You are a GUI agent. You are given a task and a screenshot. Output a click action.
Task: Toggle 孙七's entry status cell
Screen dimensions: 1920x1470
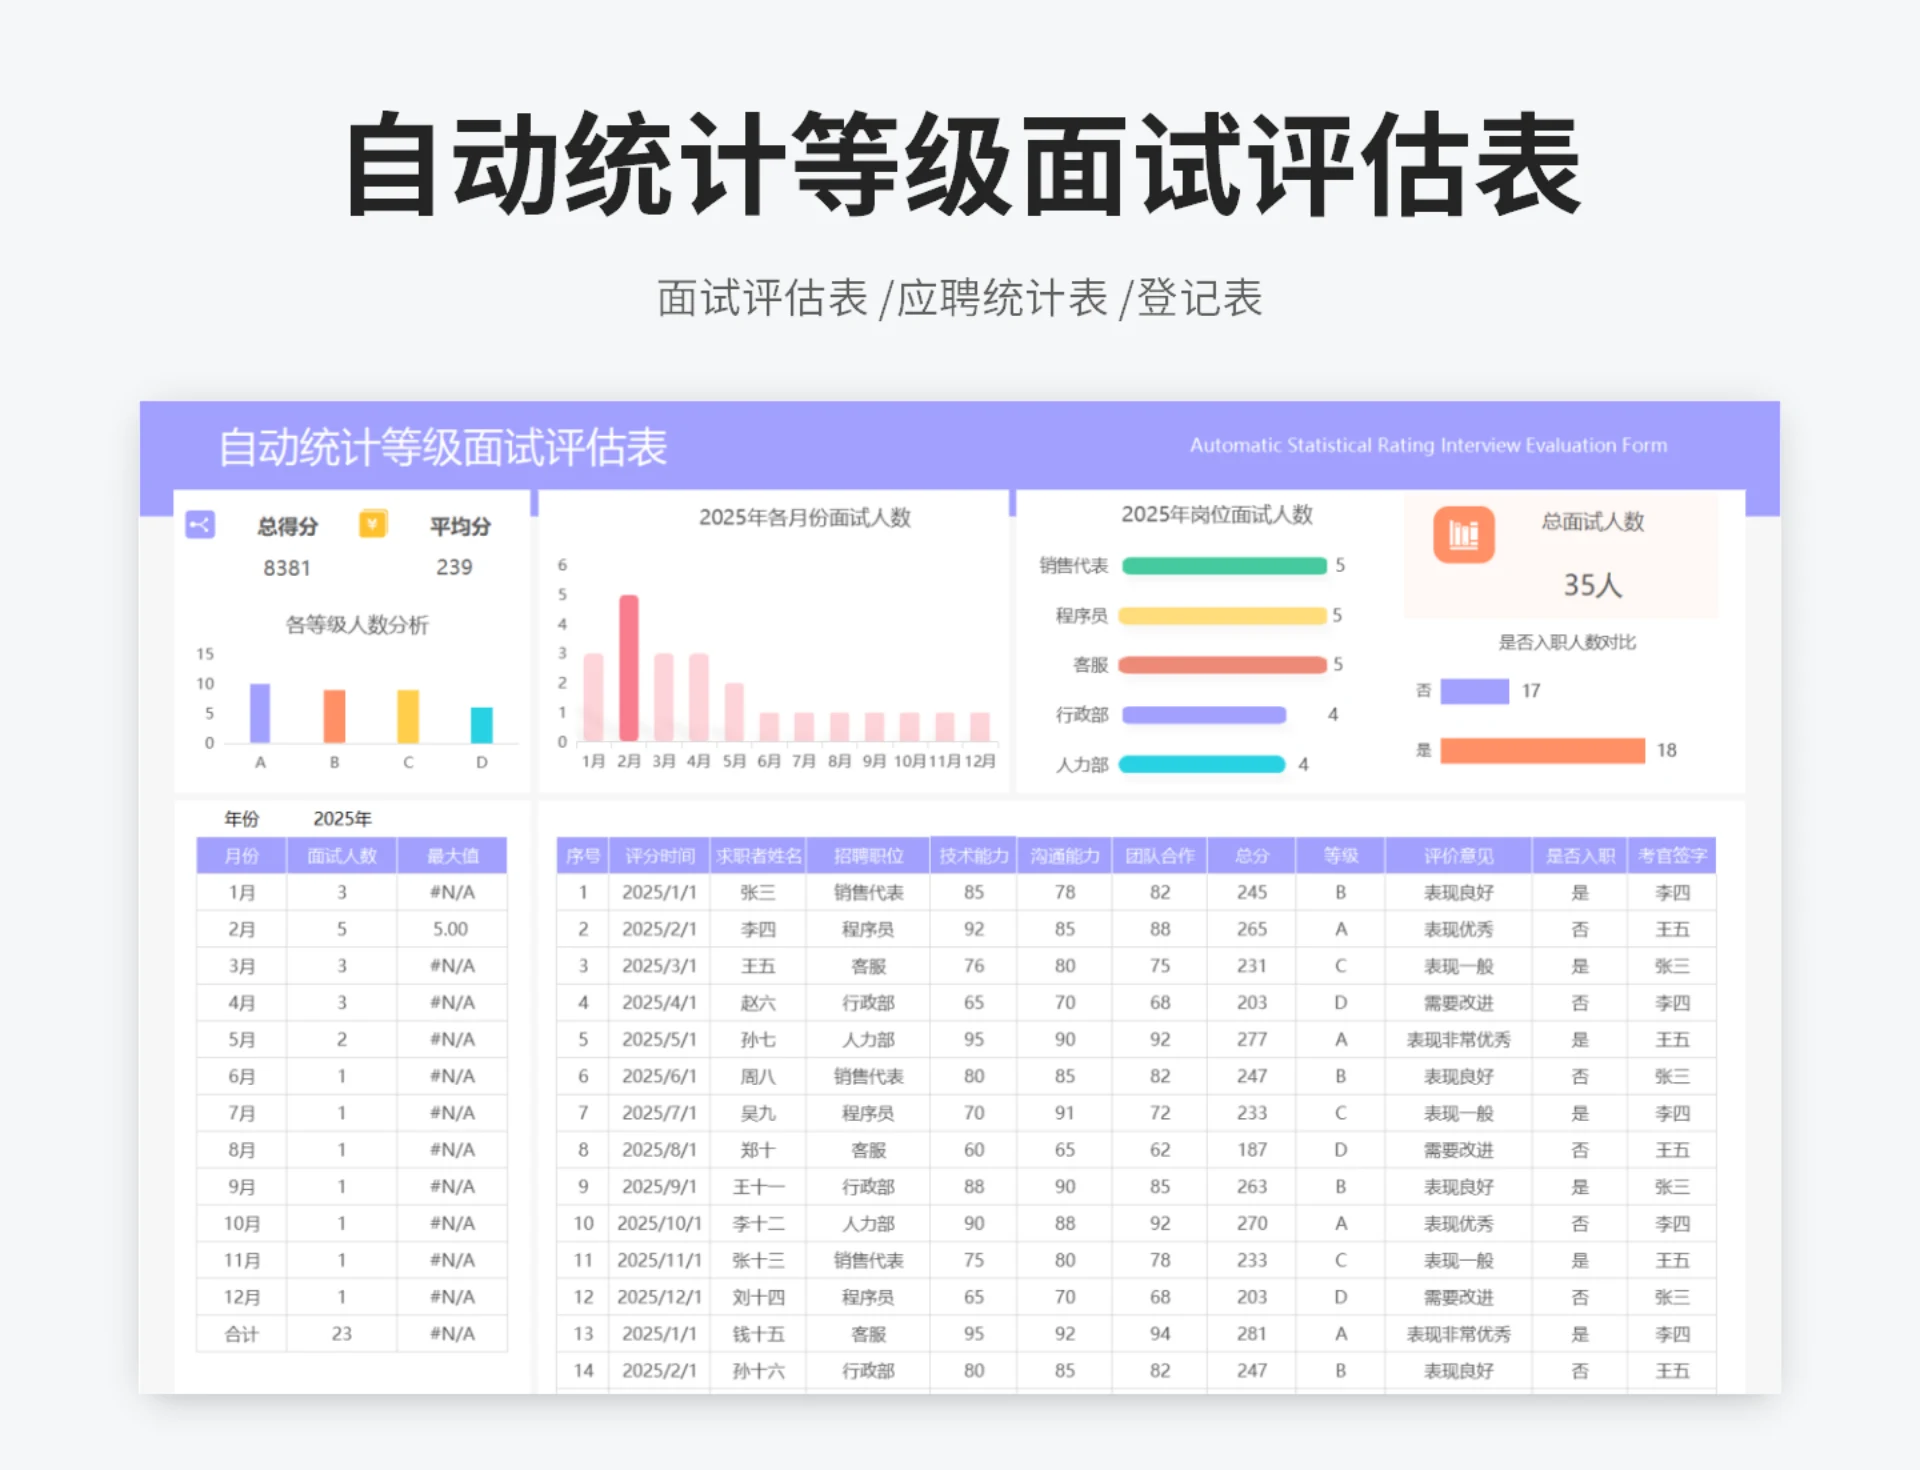[1580, 1039]
